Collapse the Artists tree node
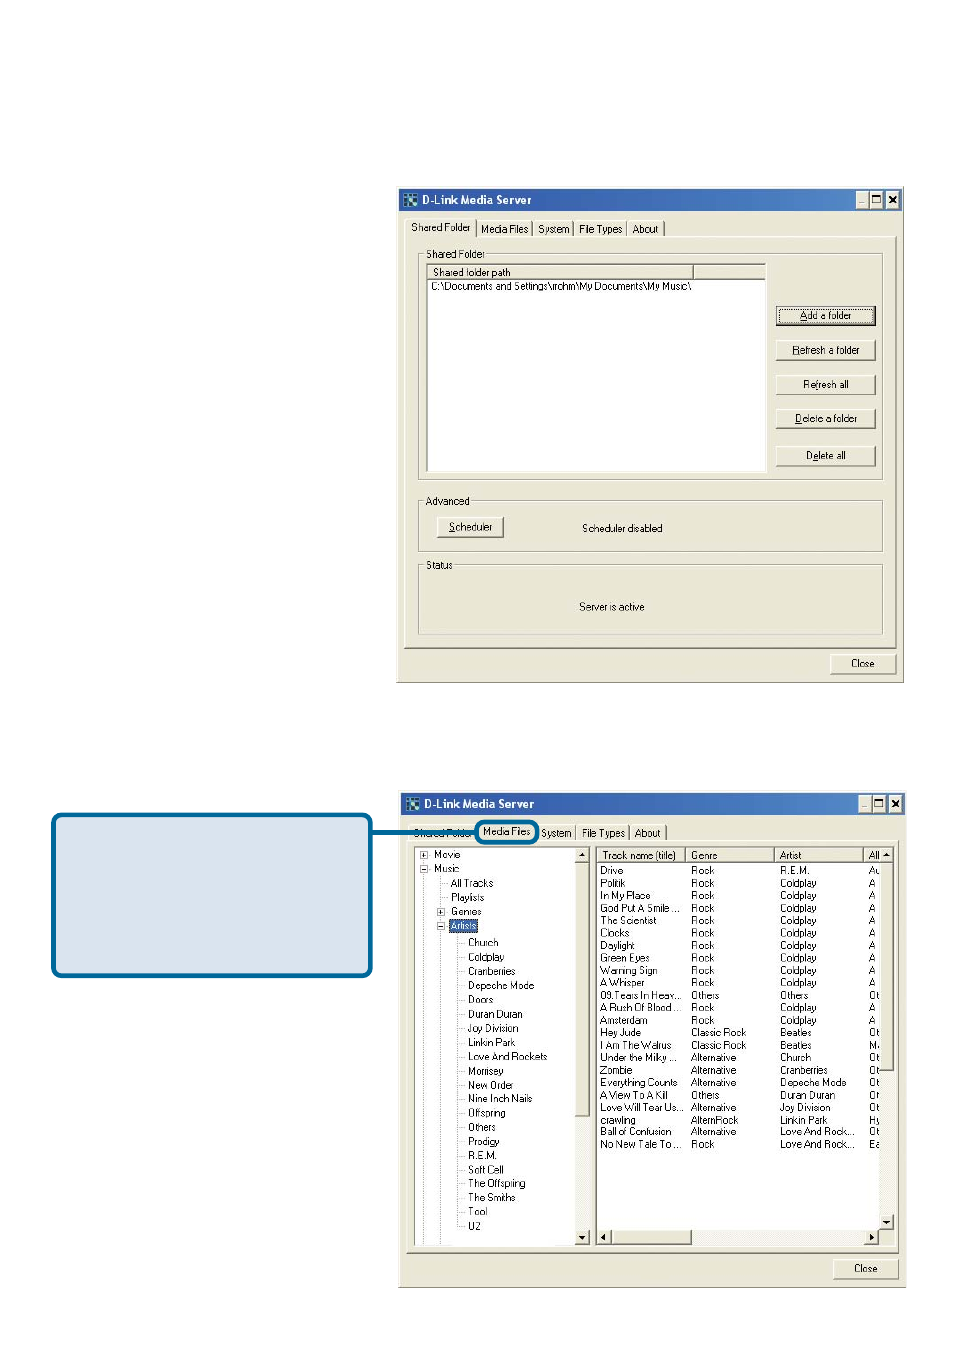This screenshot has height=1352, width=953. point(440,926)
